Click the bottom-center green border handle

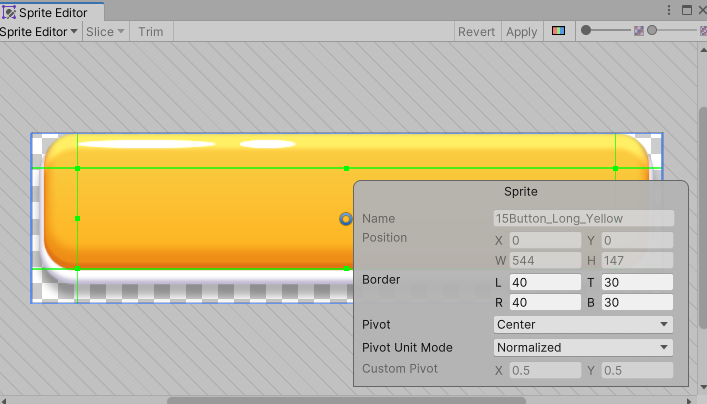pos(346,268)
